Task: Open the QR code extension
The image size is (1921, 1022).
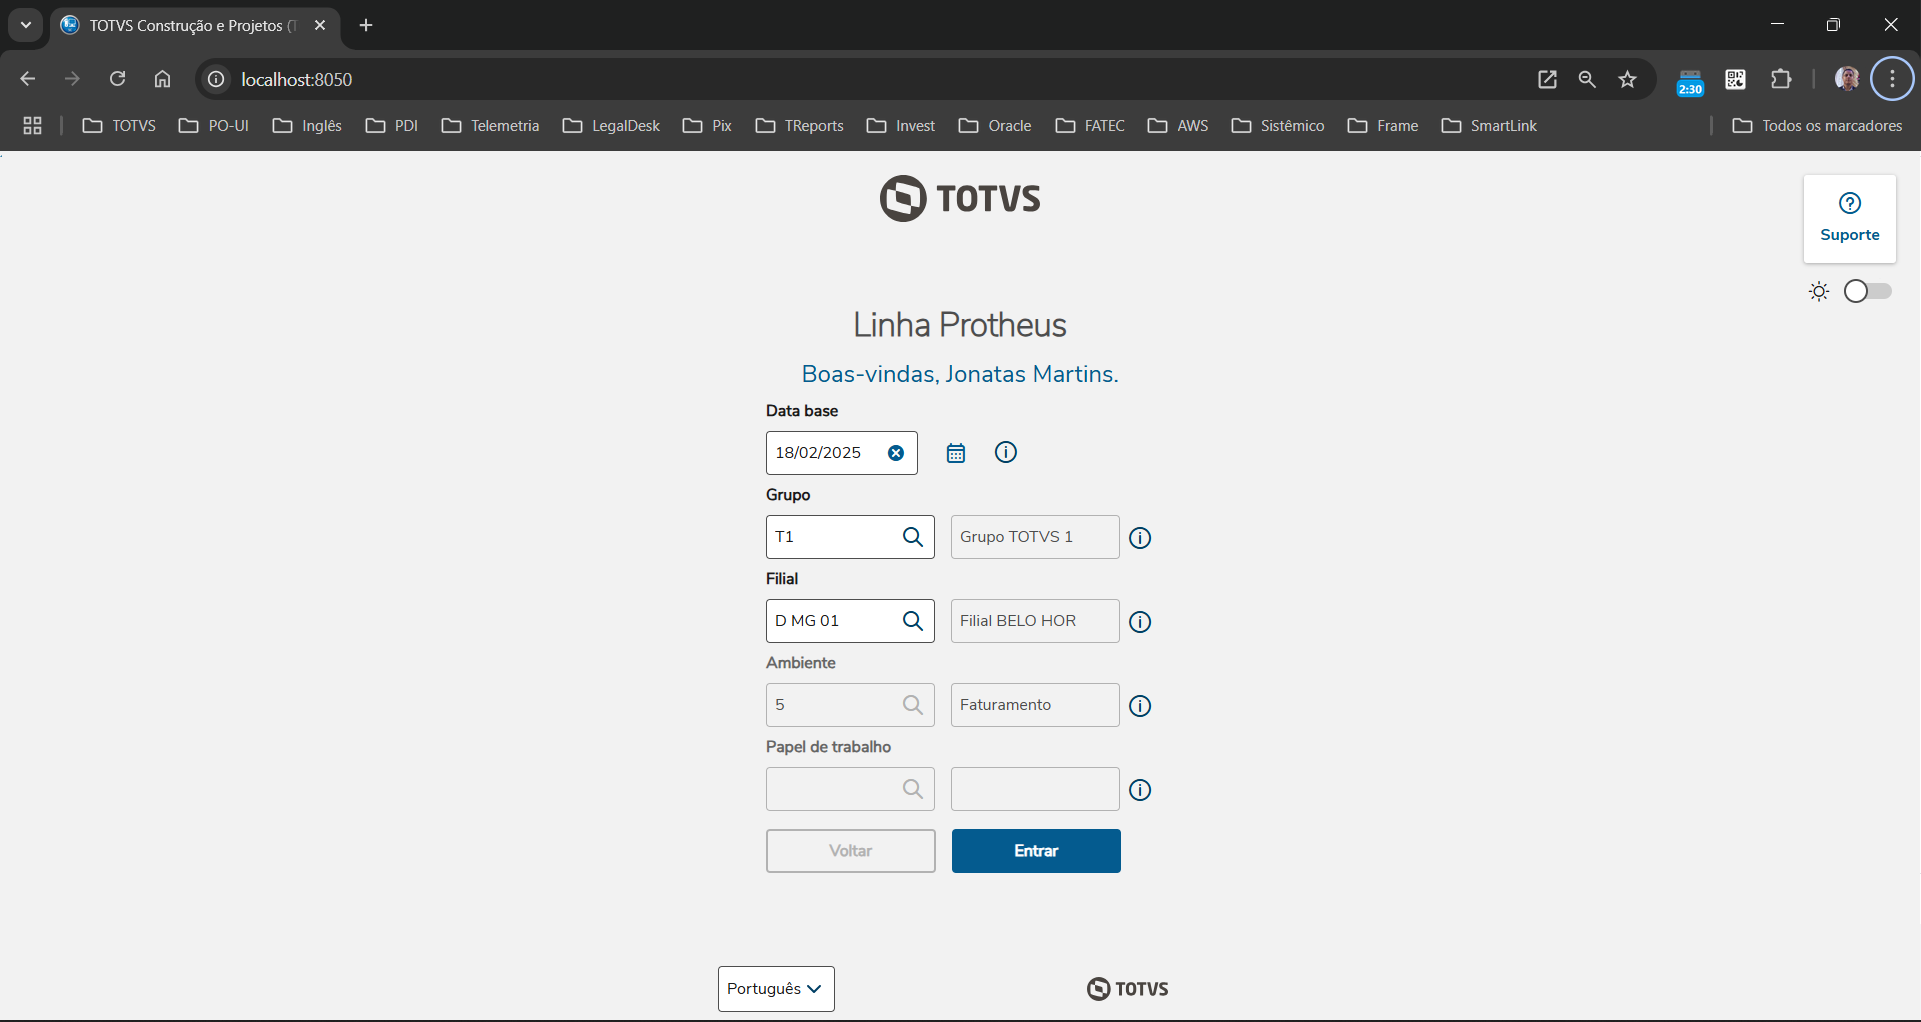Action: coord(1736,79)
